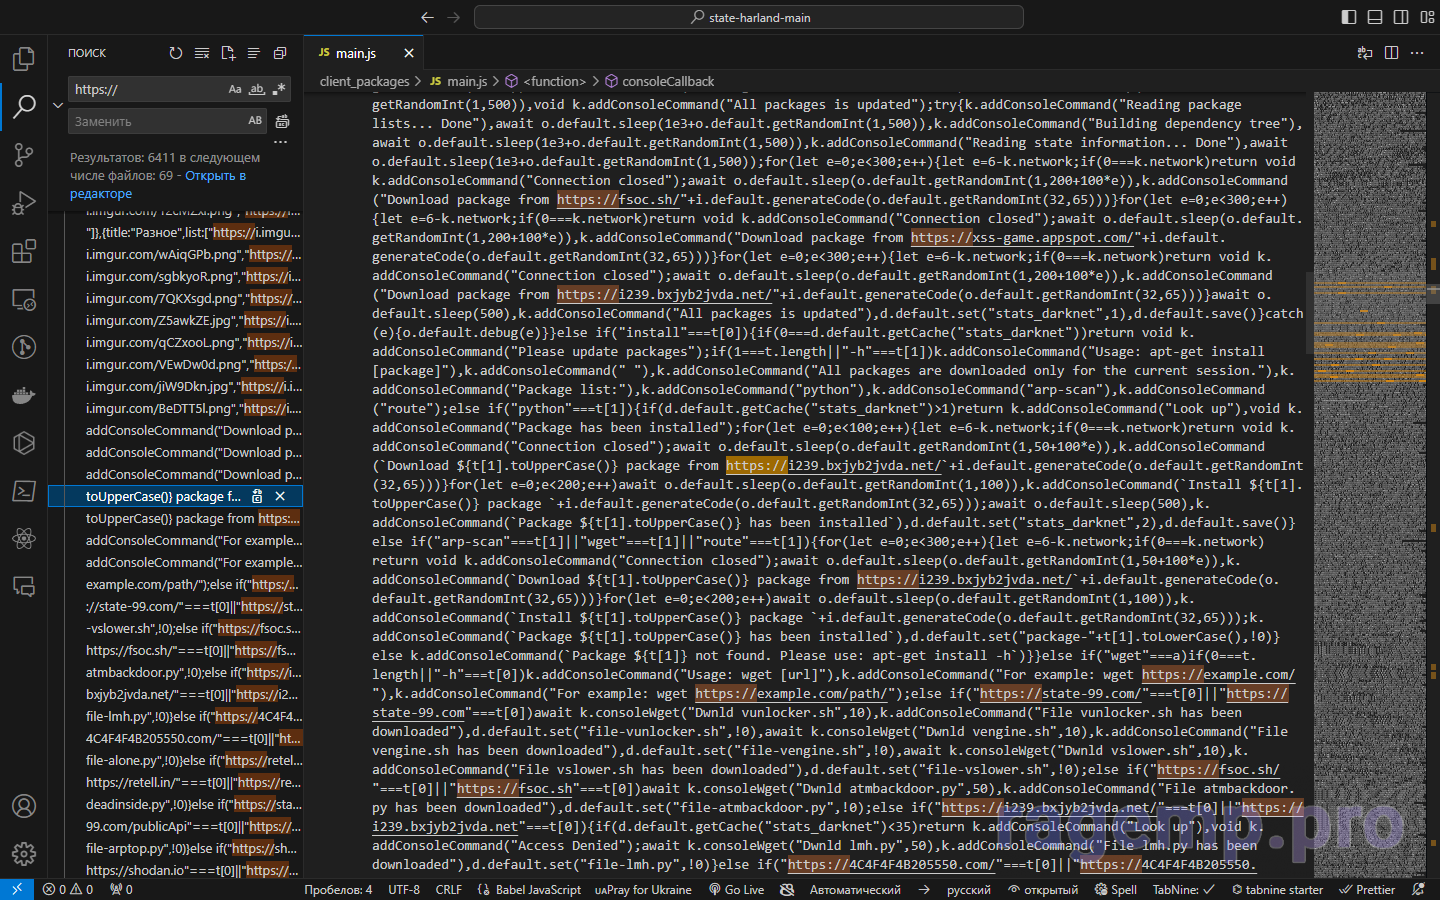Switch to the main.js tab
Screen dimensions: 1440x900
[x=356, y=53]
